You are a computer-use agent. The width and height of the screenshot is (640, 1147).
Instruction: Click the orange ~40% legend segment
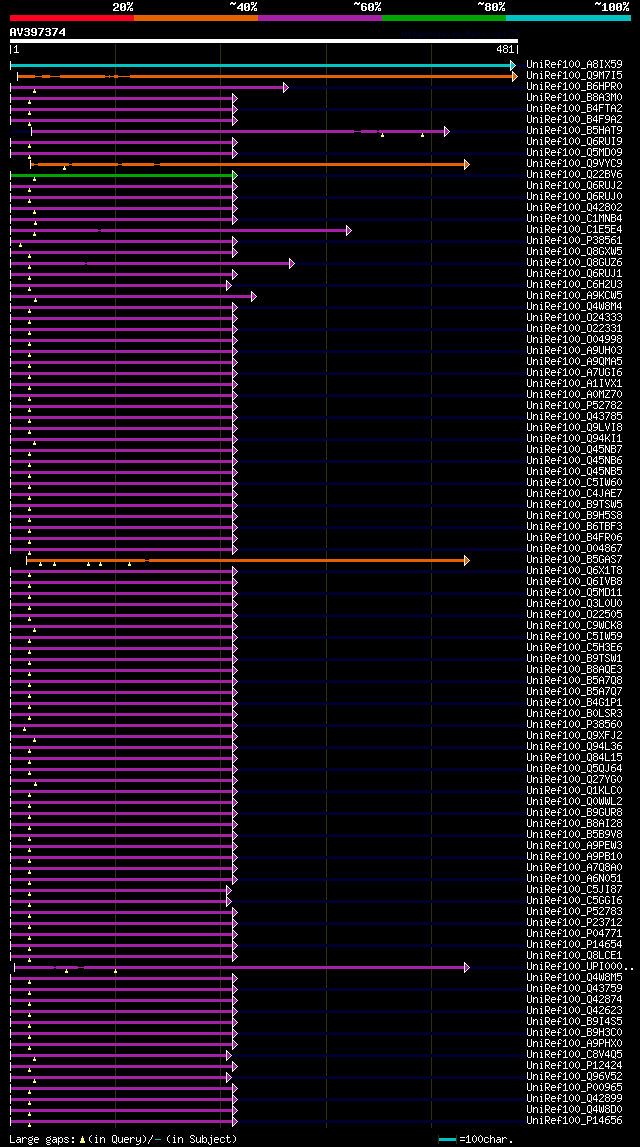[x=196, y=18]
